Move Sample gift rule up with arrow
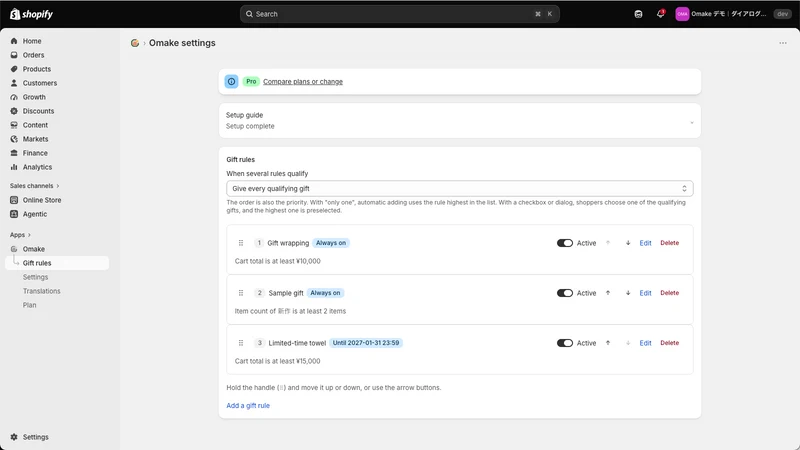800x450 pixels. (608, 293)
